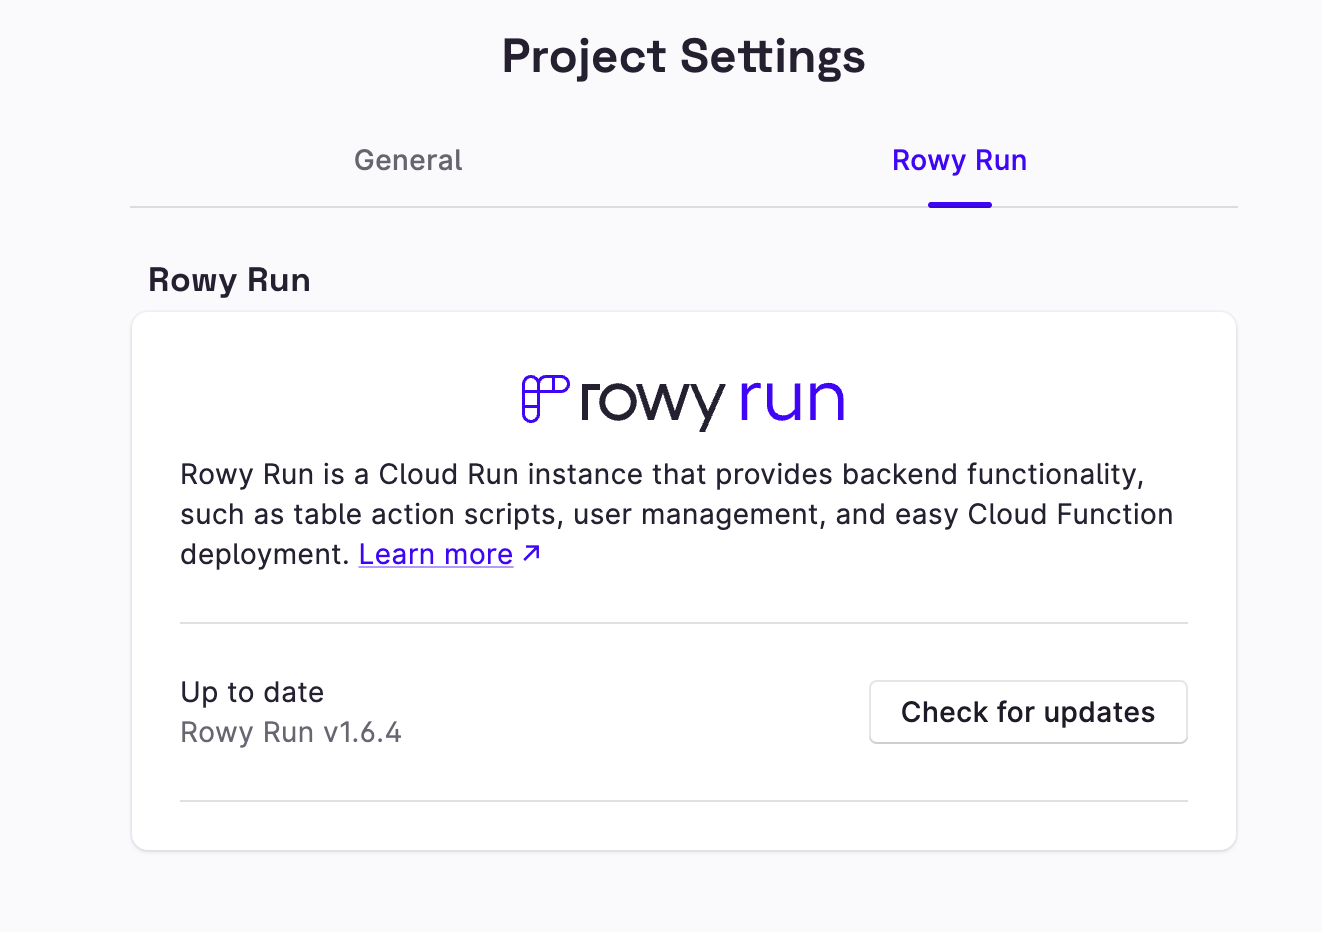Click the Rowy Run description paragraph
Viewport: 1322px width, 932px height.
point(677,514)
